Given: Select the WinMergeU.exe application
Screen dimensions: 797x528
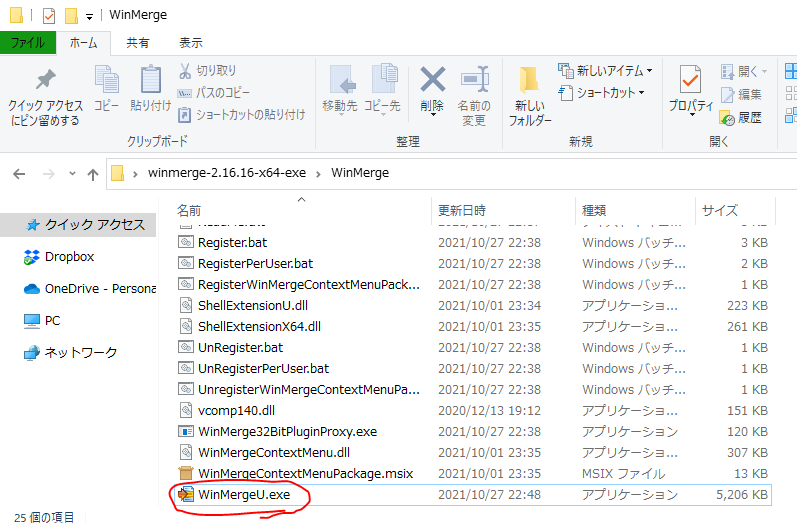Looking at the screenshot, I should (x=244, y=495).
